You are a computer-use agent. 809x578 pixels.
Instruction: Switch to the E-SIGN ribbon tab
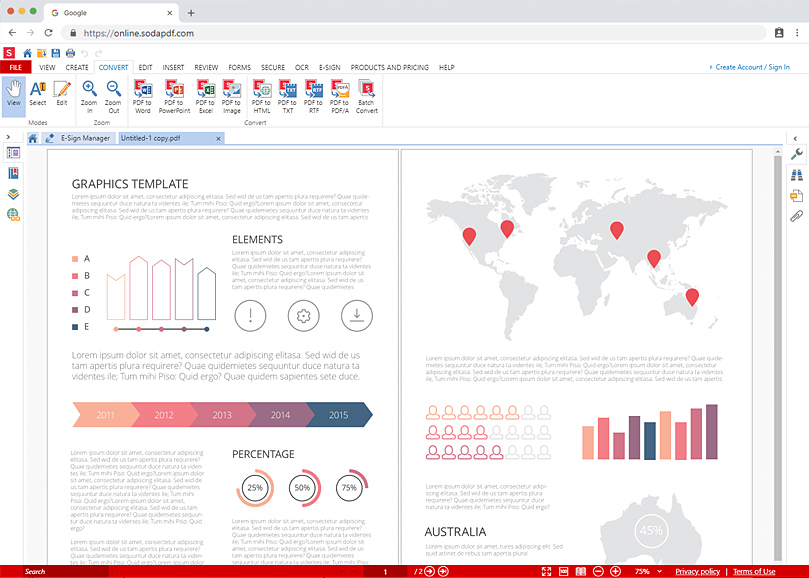330,68
